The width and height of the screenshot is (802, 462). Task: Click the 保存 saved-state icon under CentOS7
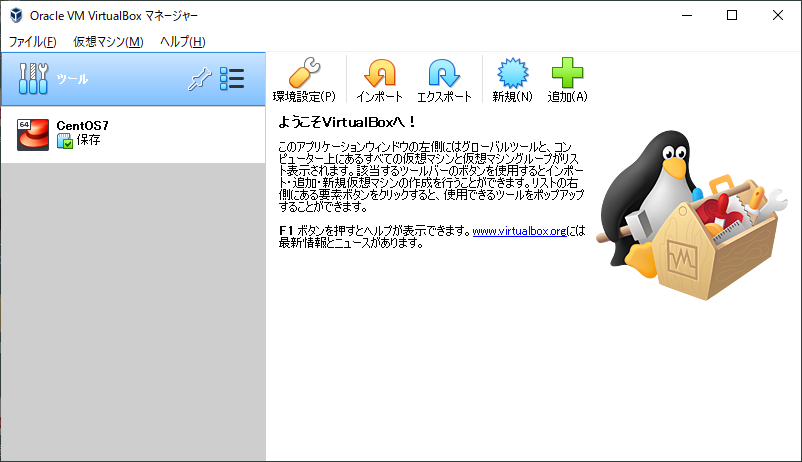click(x=65, y=141)
